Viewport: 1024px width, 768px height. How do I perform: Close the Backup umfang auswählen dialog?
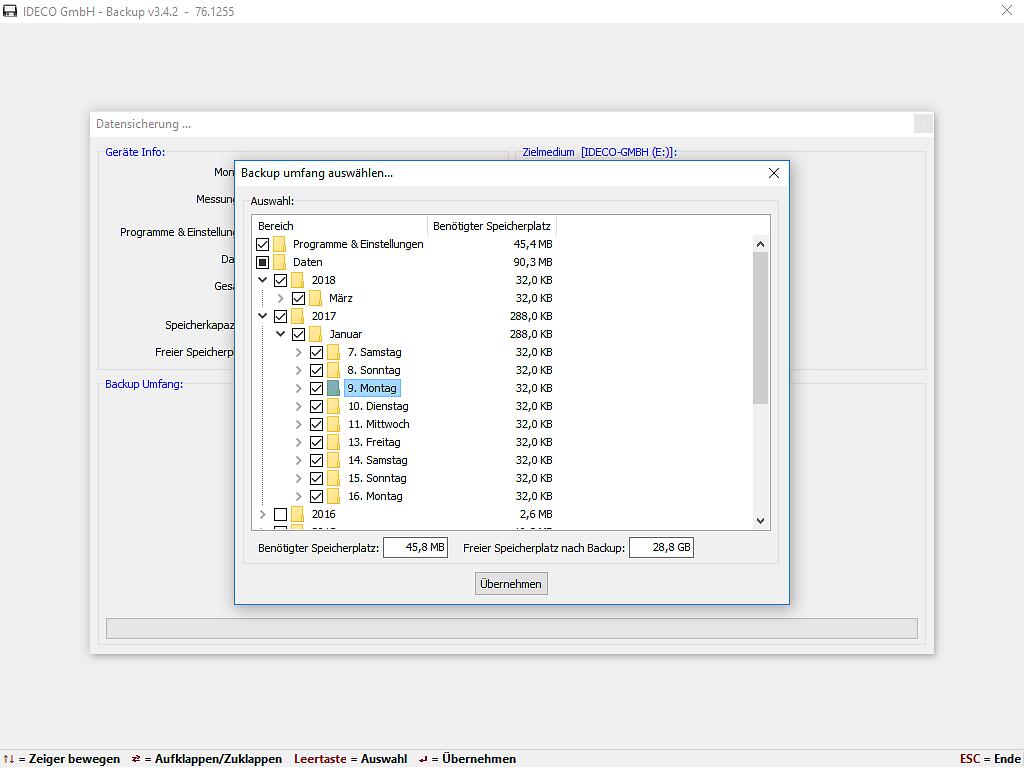[773, 173]
